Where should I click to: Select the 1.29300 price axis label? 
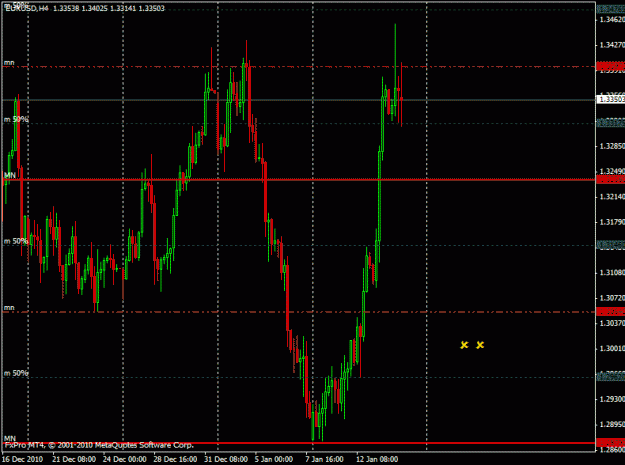[612, 399]
